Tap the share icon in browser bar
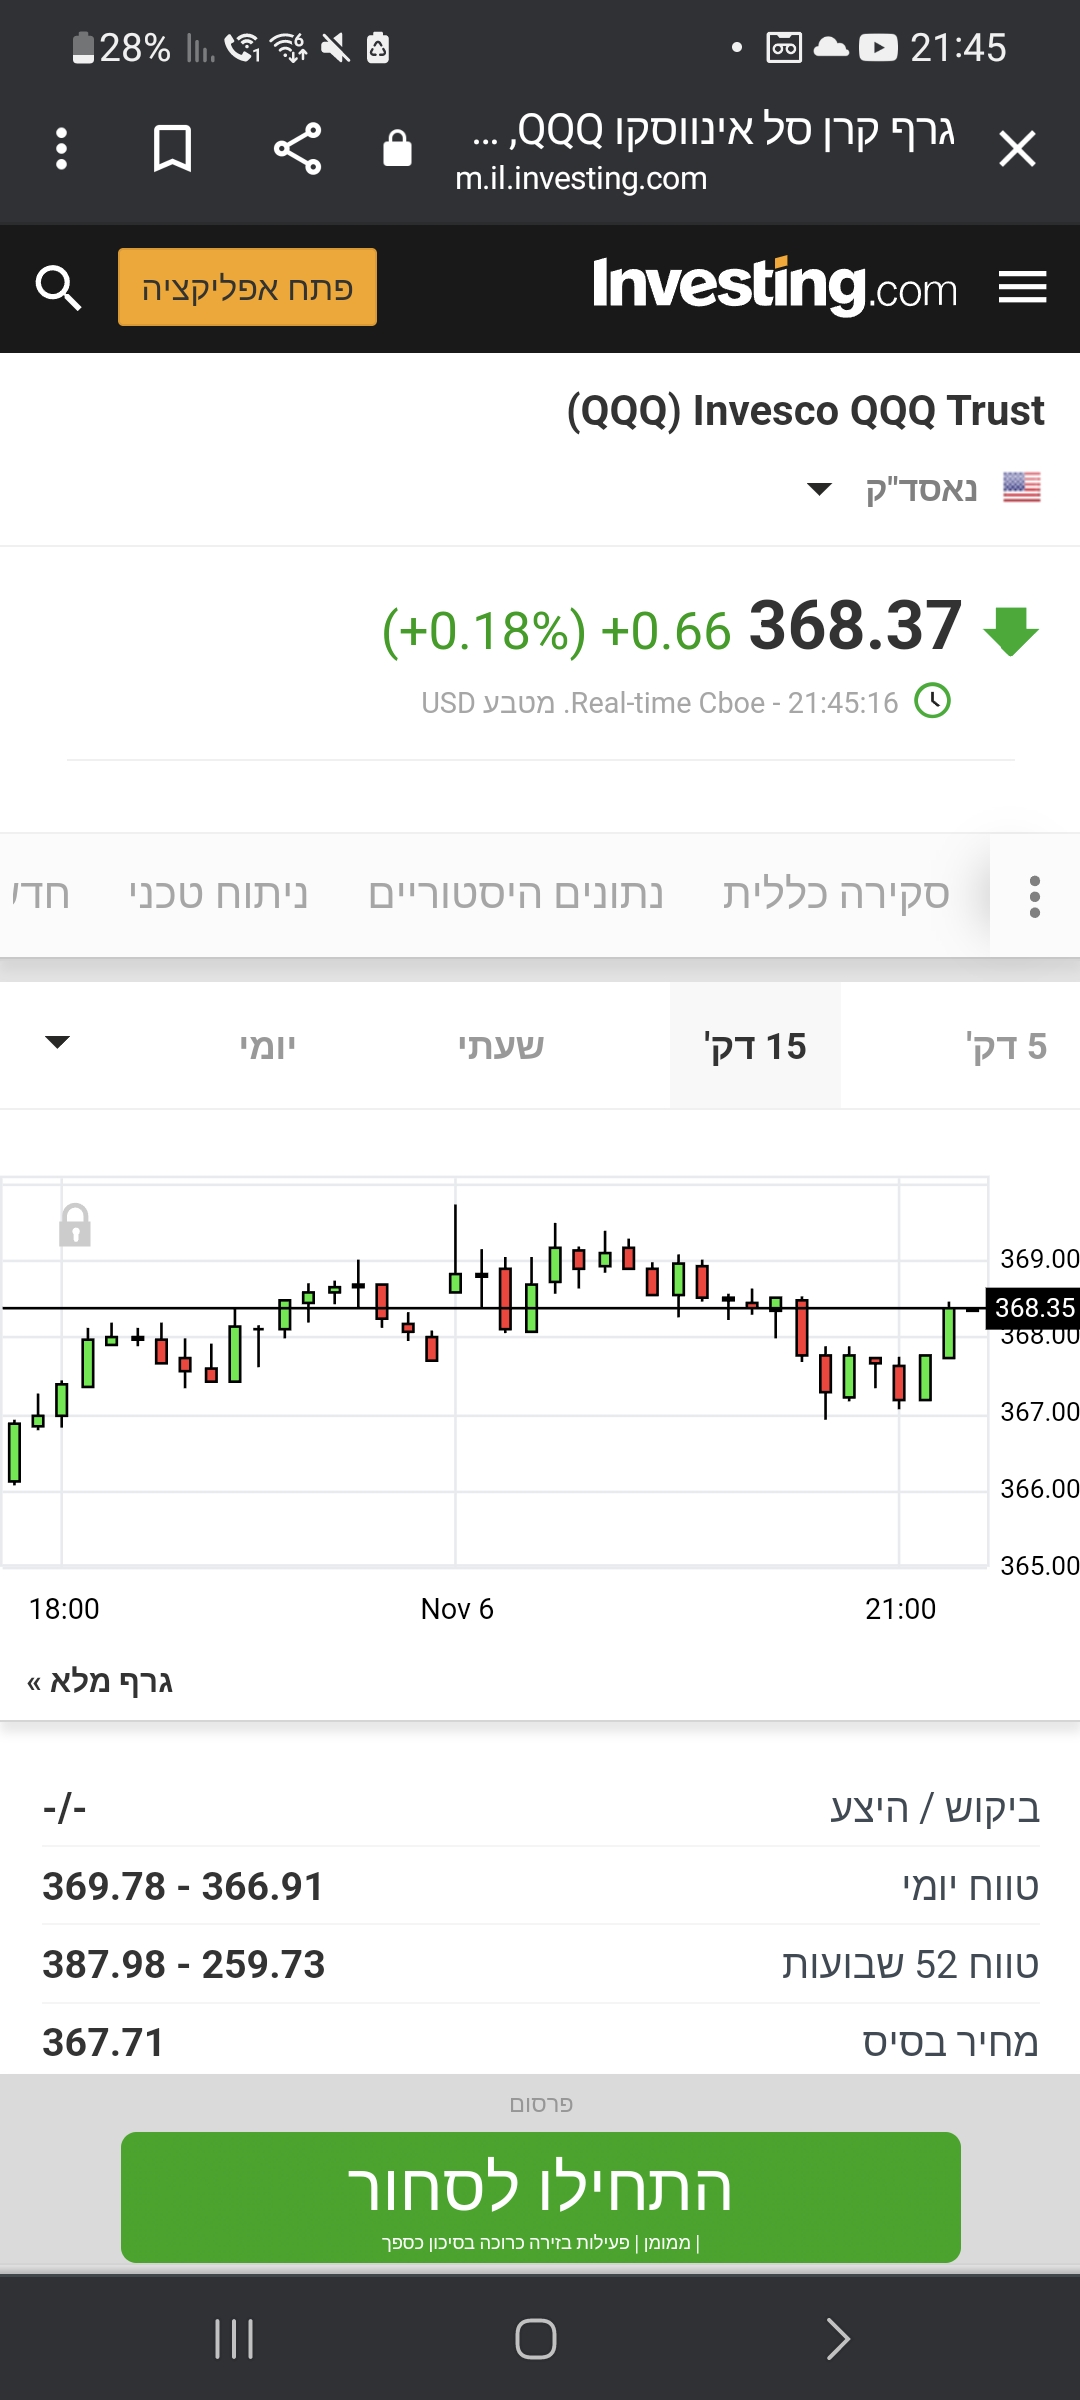1080x2400 pixels. click(x=297, y=149)
